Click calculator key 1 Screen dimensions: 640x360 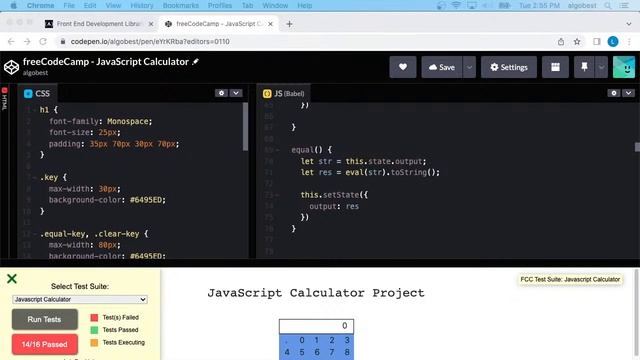click(x=316, y=340)
